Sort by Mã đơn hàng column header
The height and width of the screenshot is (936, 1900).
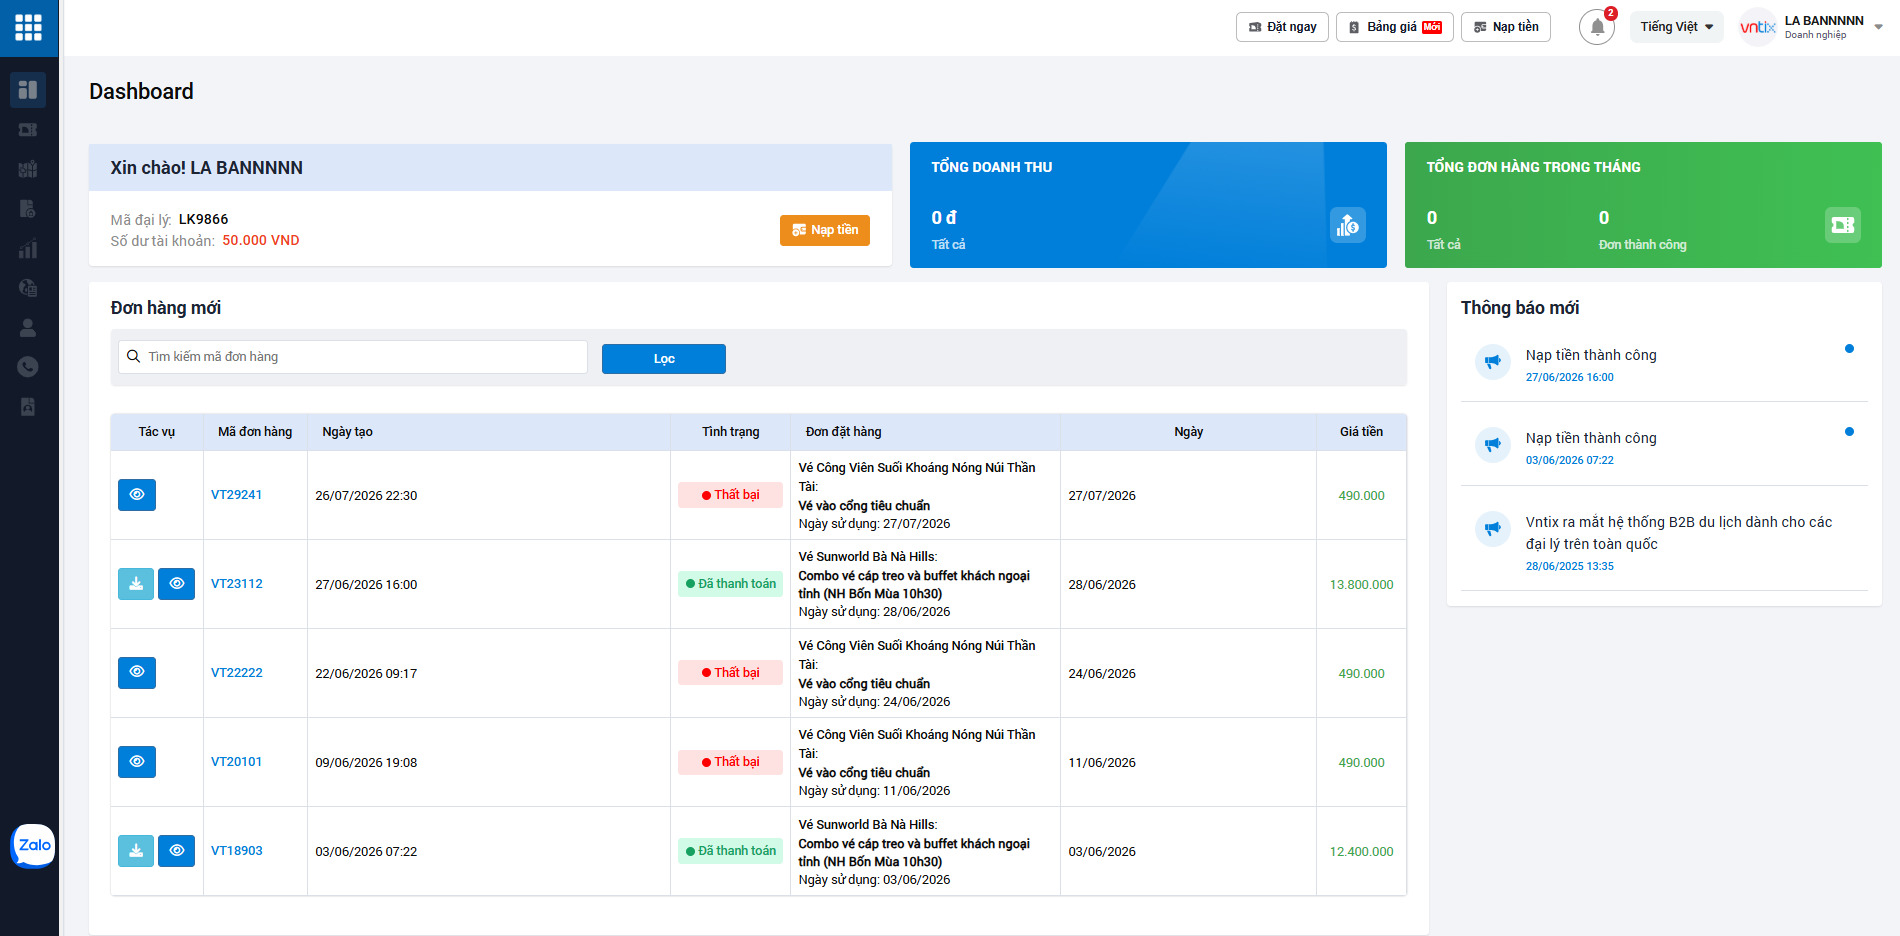(x=255, y=432)
